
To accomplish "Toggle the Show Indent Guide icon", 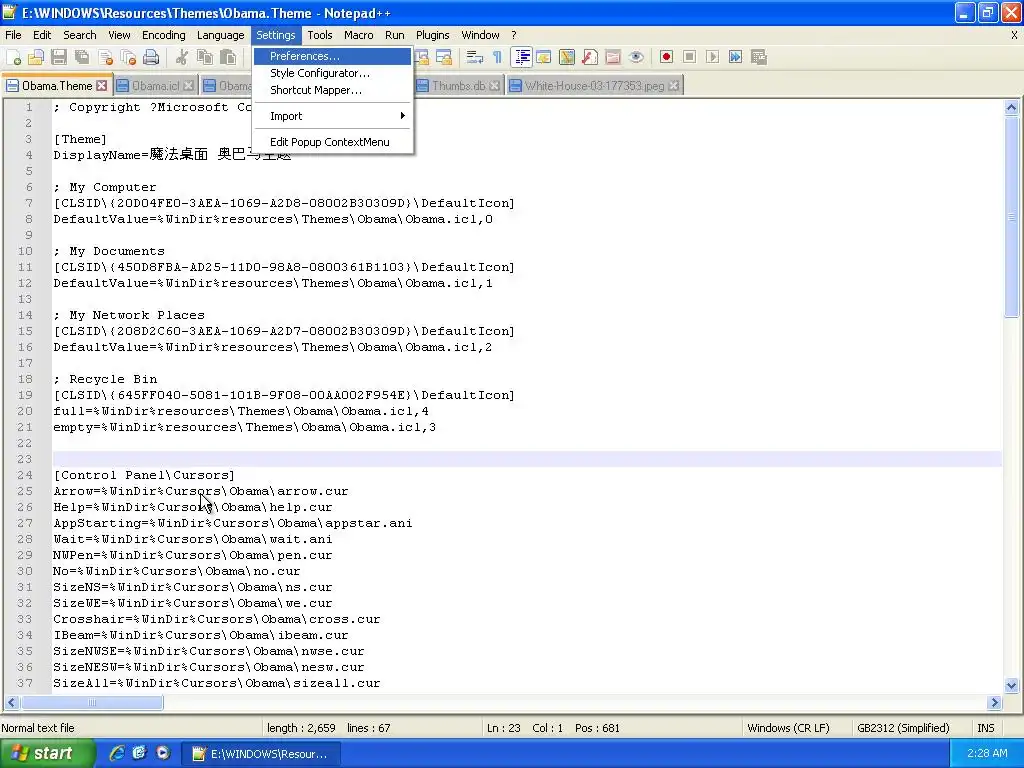I will [x=521, y=57].
